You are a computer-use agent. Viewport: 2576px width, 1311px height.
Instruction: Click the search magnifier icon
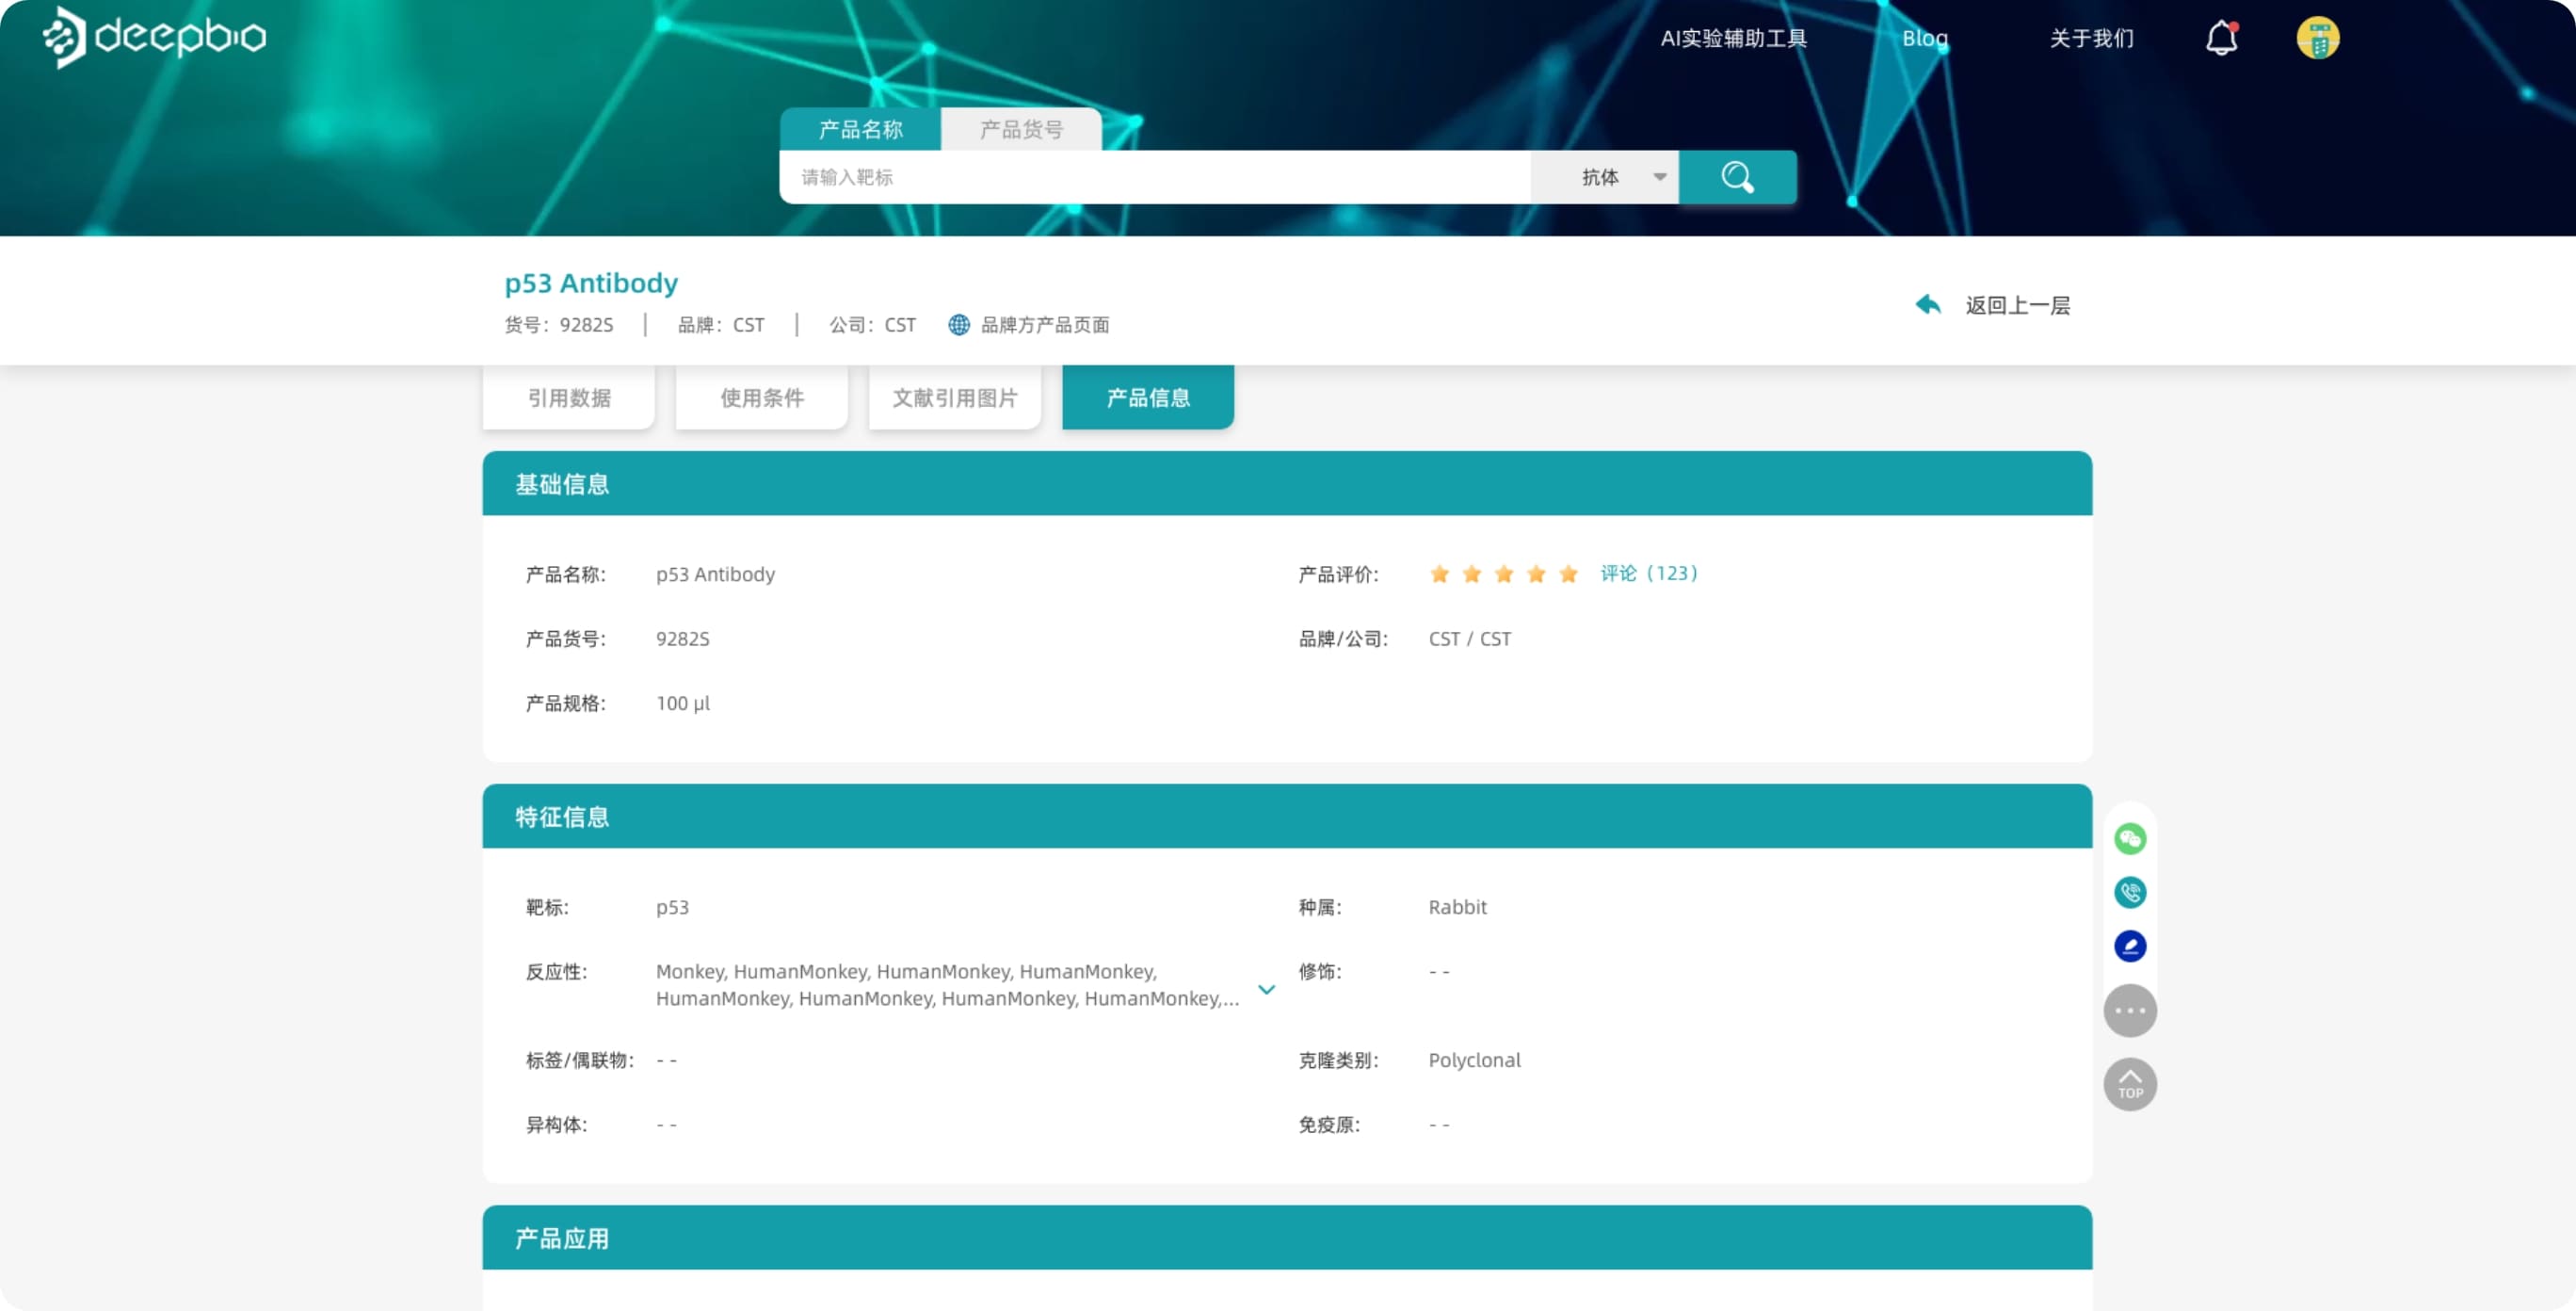tap(1737, 177)
